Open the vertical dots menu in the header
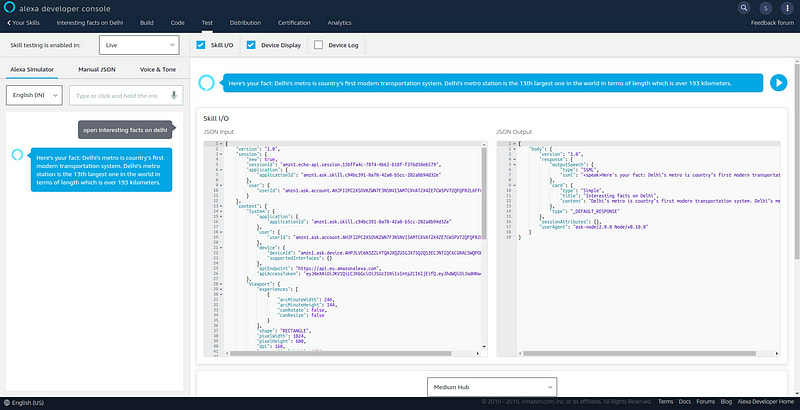Viewport: 800px width, 410px height. pyautogui.click(x=787, y=8)
